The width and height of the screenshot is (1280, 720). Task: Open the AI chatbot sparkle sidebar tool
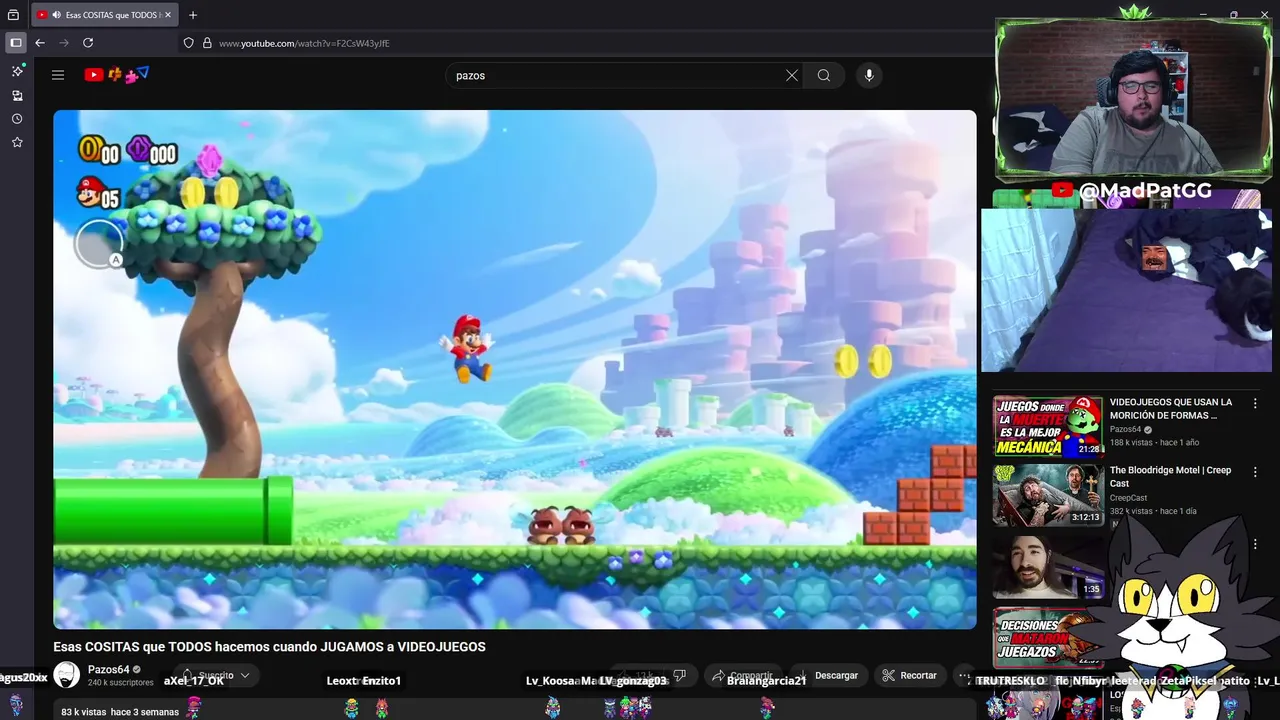(17, 71)
